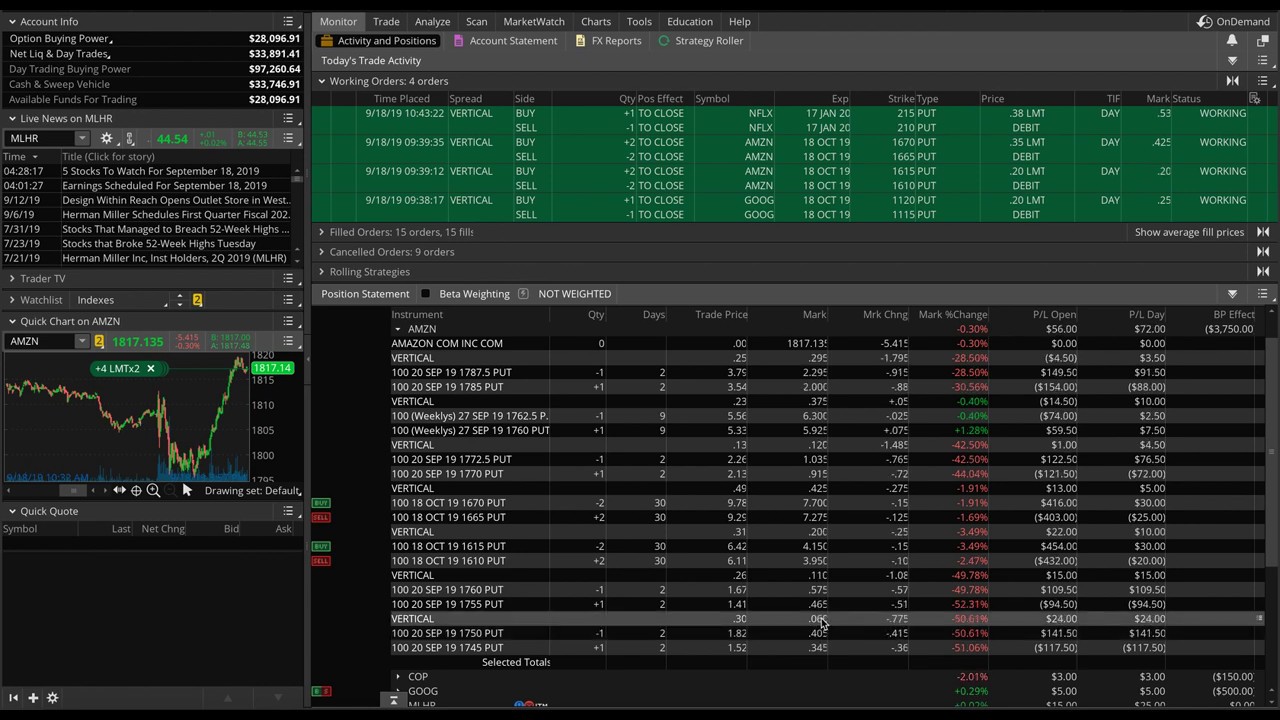The image size is (1280, 720).
Task: Open the Scan tab
Action: (477, 21)
